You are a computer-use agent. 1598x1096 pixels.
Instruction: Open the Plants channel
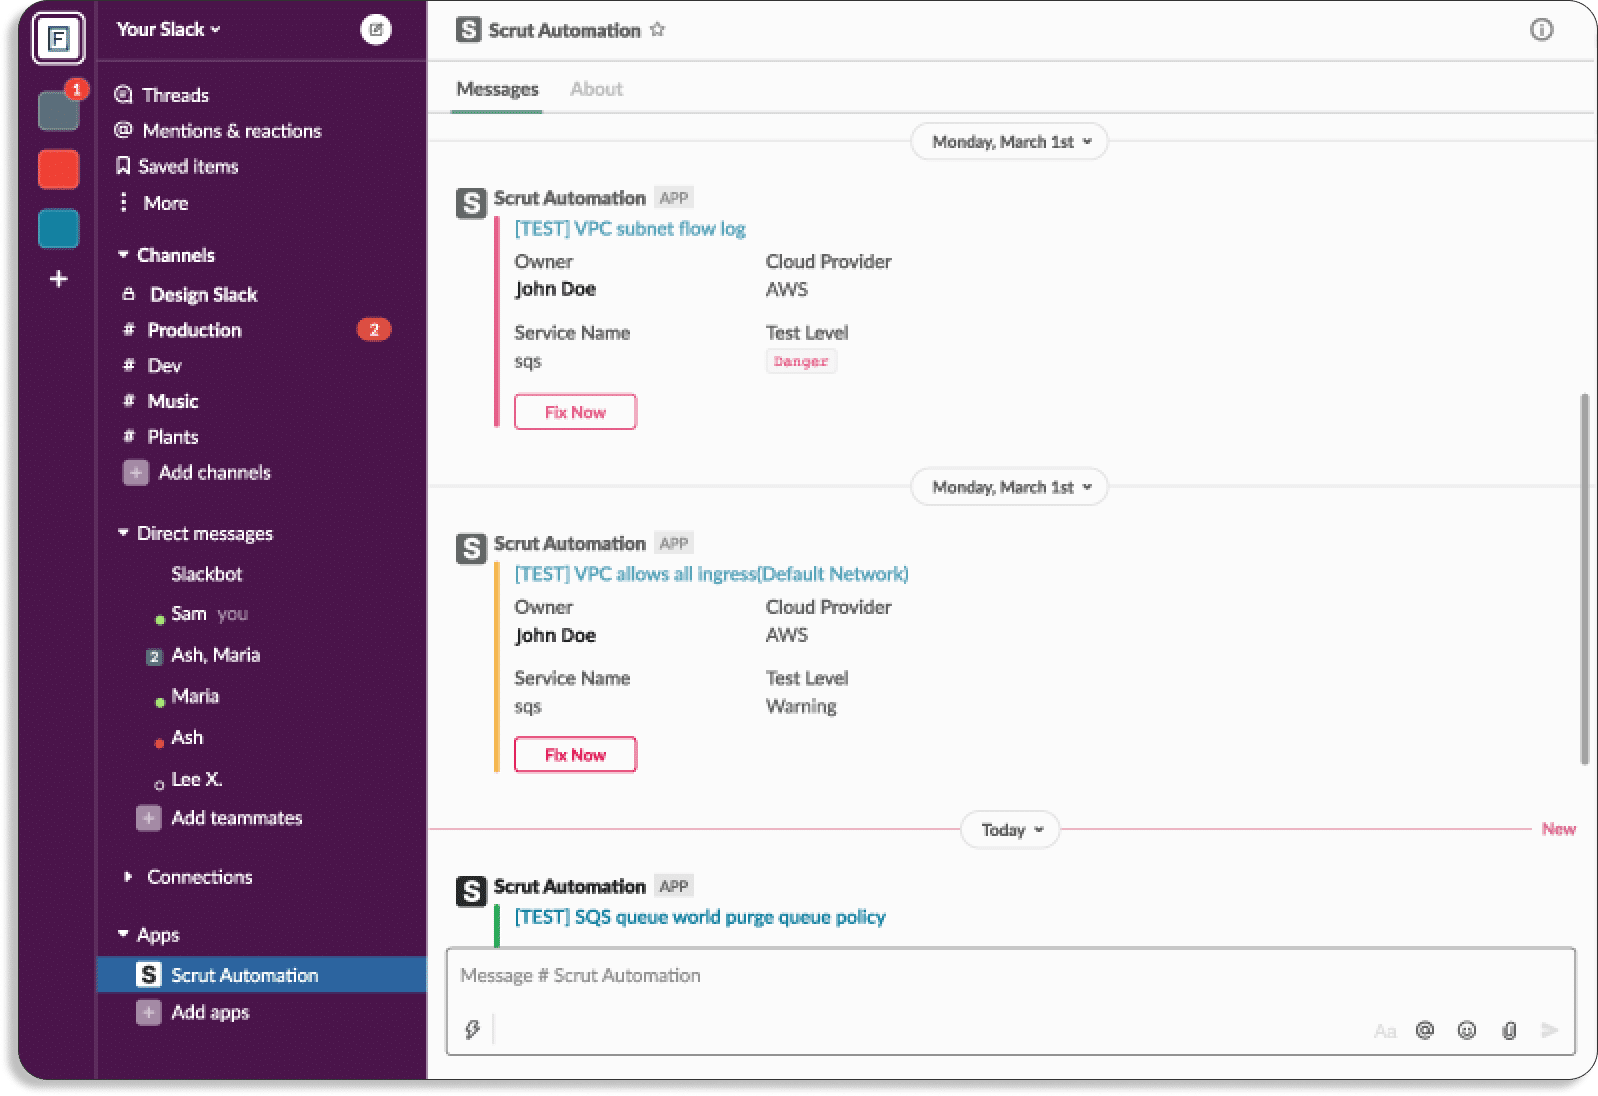160,437
